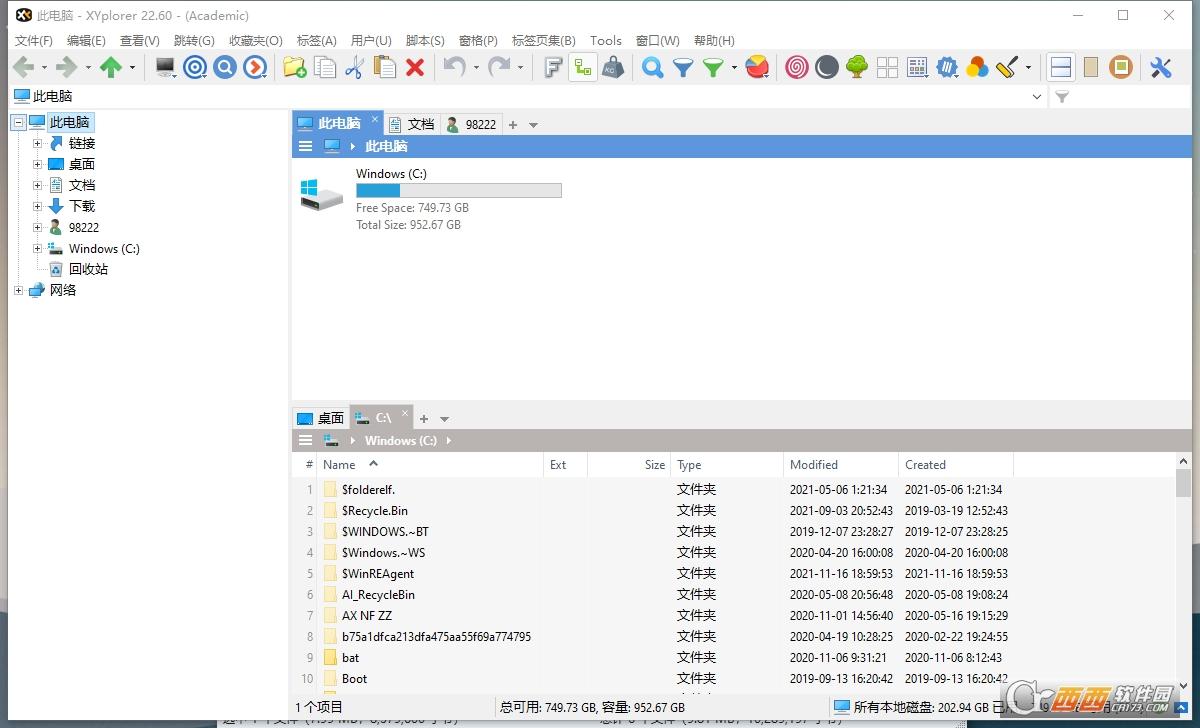Click the Undo arrow icon
The image size is (1200, 728).
pyautogui.click(x=455, y=67)
